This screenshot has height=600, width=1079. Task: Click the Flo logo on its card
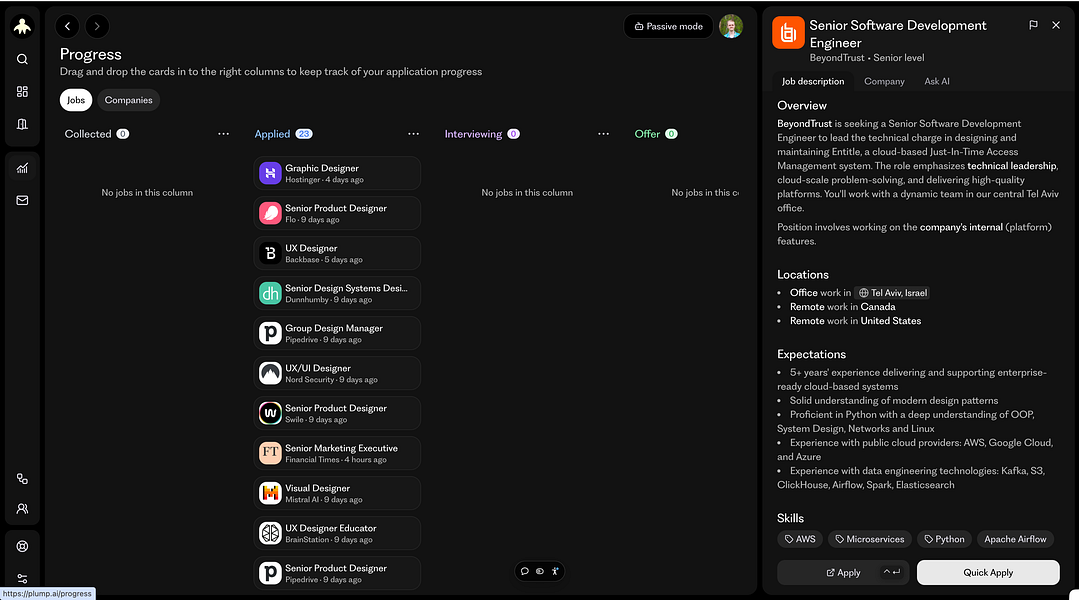pos(270,213)
